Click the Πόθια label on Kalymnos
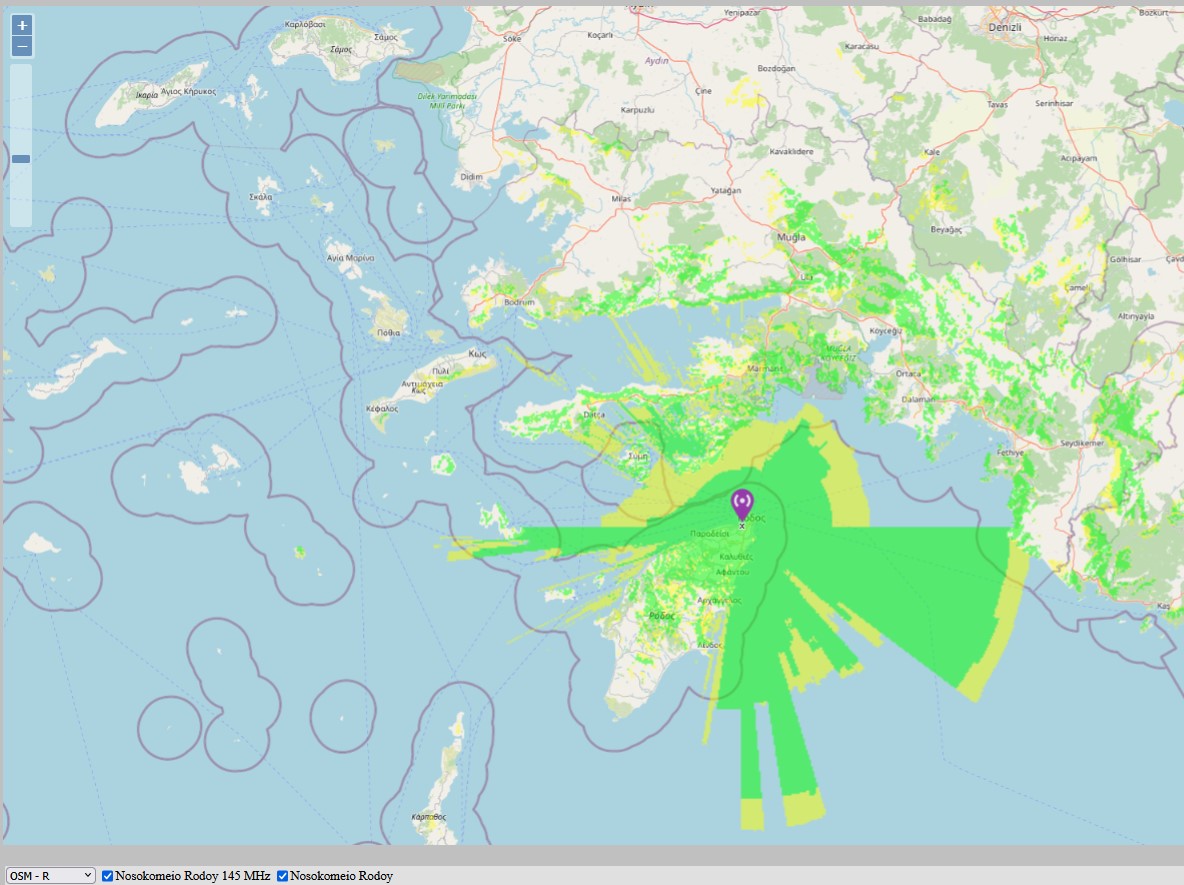 [x=388, y=332]
